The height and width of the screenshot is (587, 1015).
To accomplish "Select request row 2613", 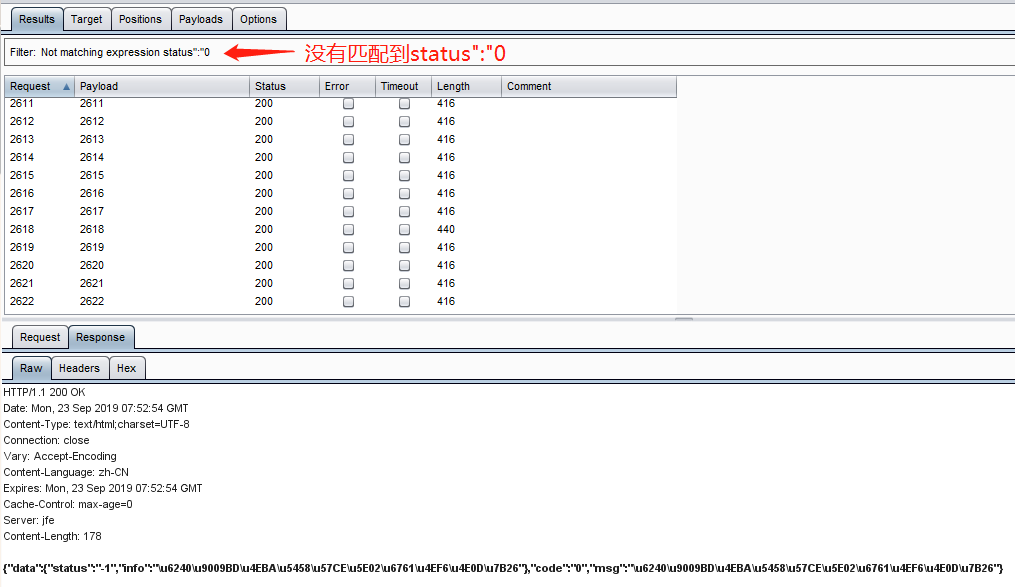I will pyautogui.click(x=340, y=139).
